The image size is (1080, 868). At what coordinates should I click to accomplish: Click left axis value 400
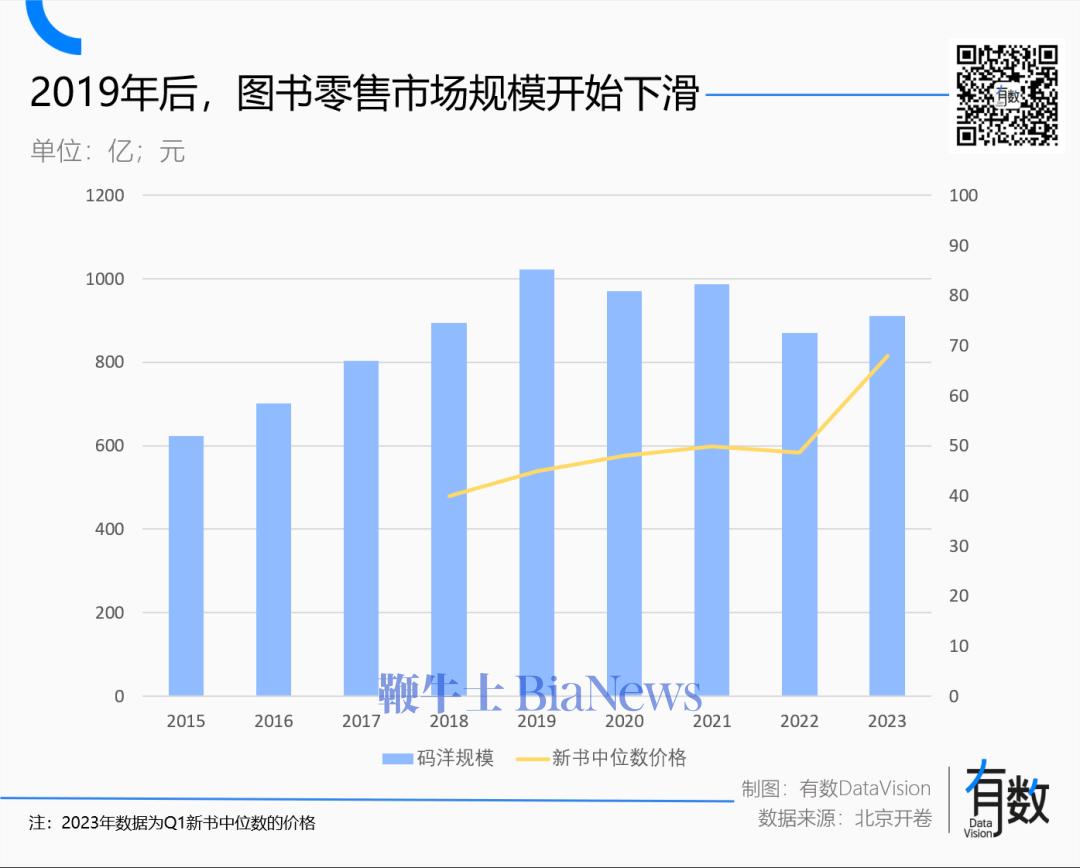(110, 529)
